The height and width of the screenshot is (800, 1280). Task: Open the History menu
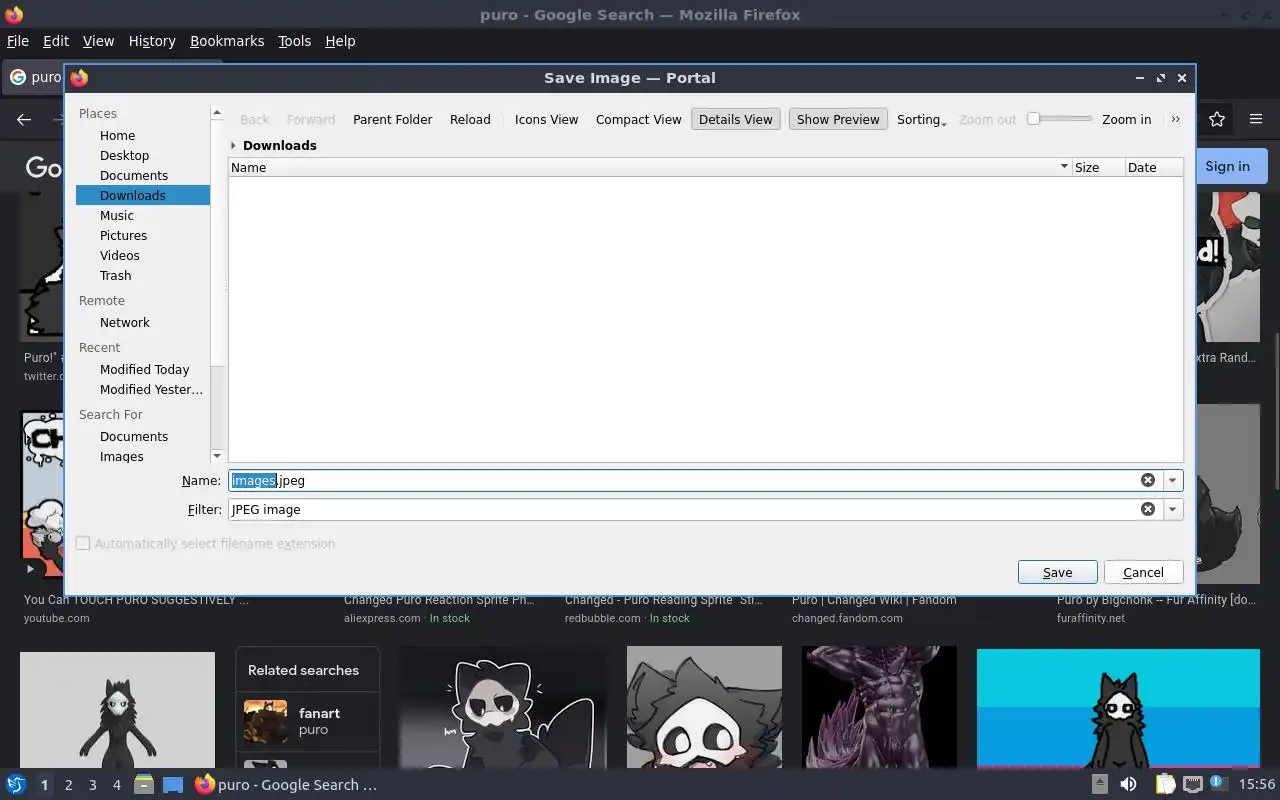152,41
